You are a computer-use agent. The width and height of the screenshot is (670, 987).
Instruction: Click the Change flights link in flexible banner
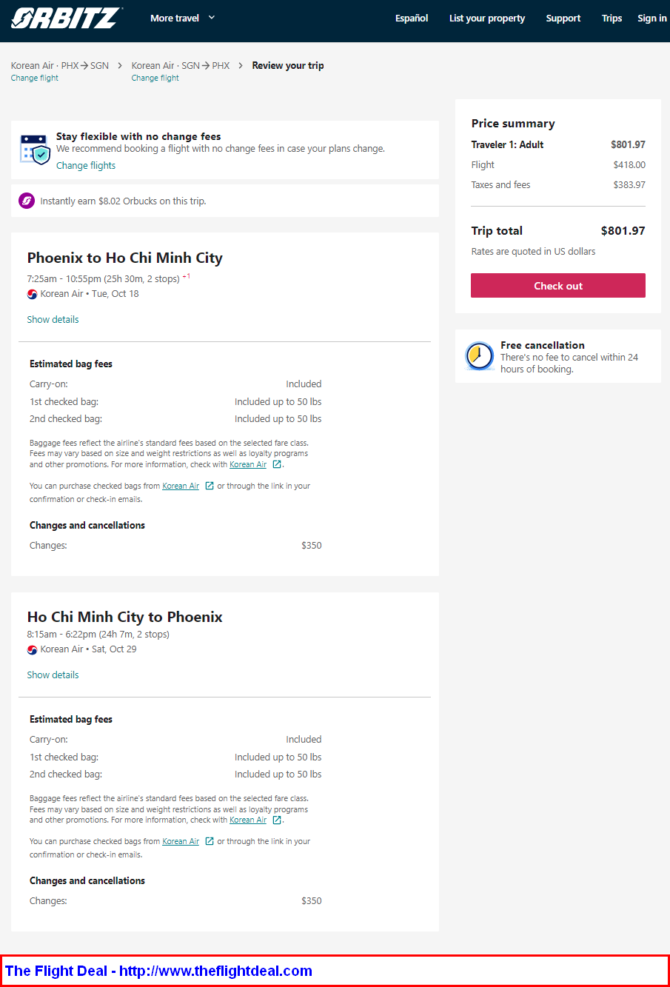click(x=86, y=166)
